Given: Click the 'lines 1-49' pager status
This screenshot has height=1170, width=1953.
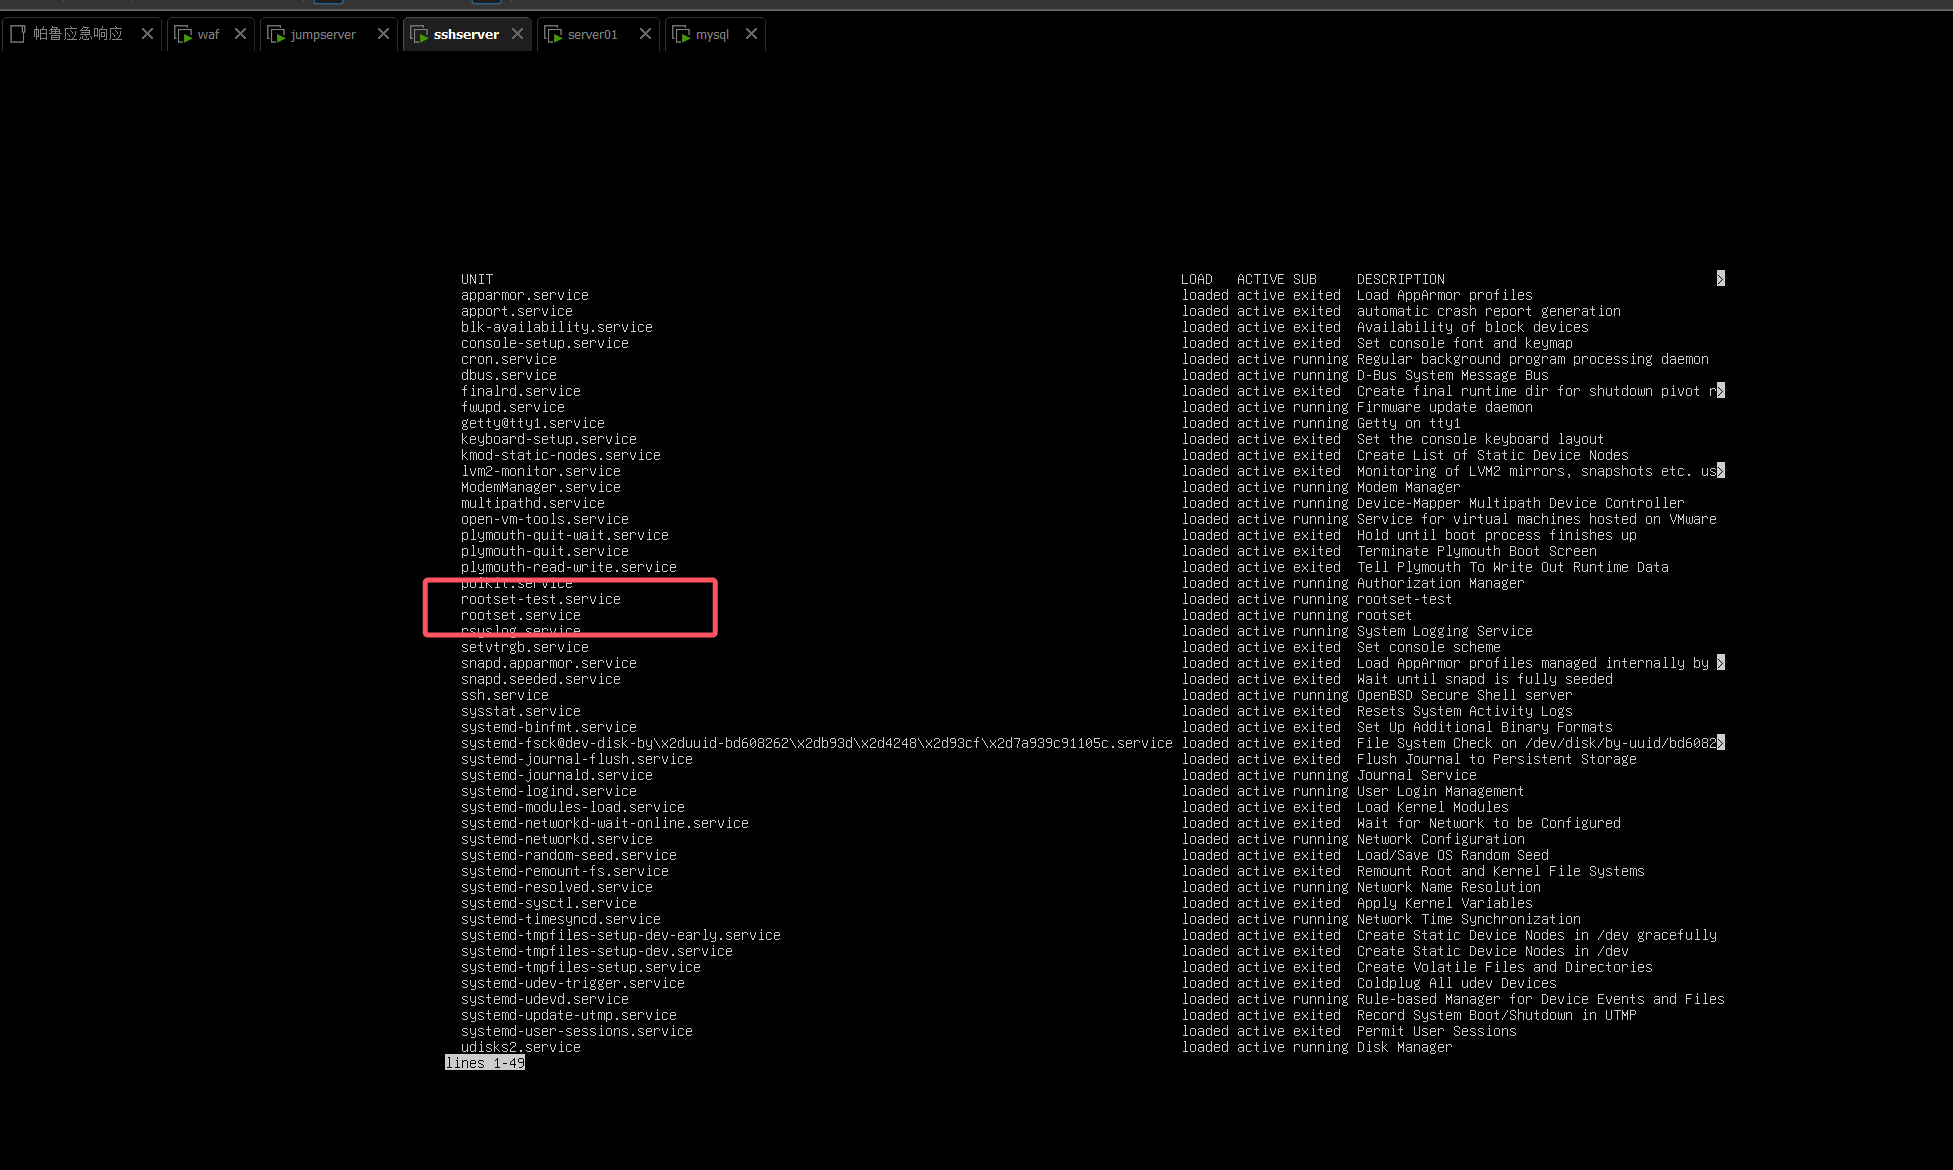Looking at the screenshot, I should [x=484, y=1063].
